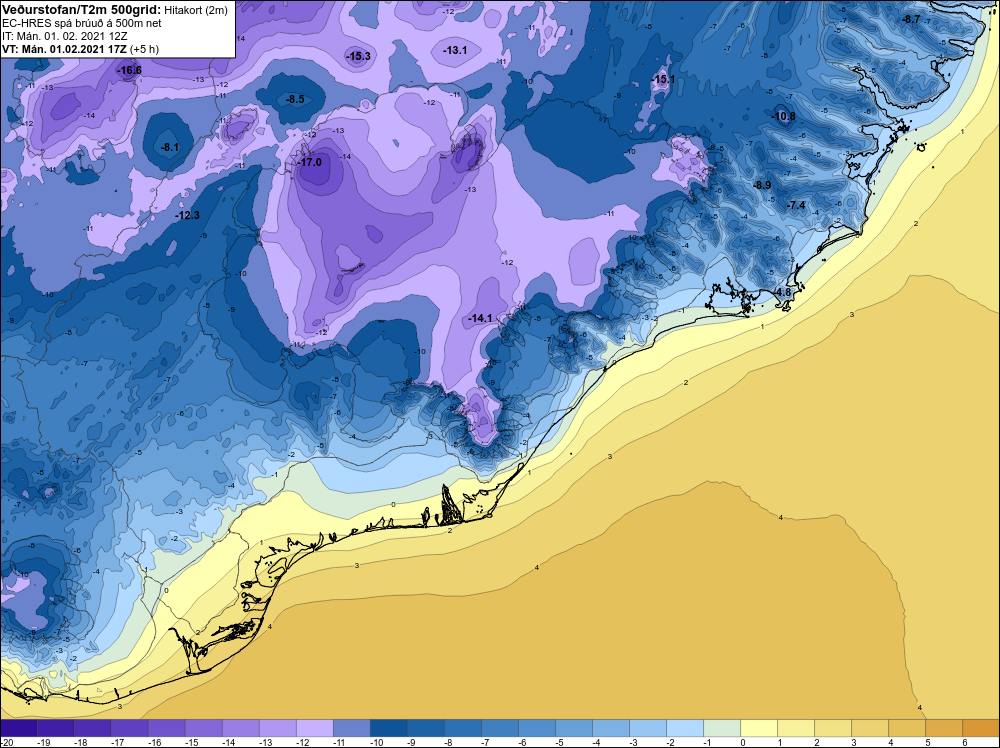Pick the legend swatch between -5 and -4
This screenshot has width=1000, height=748.
574,728
